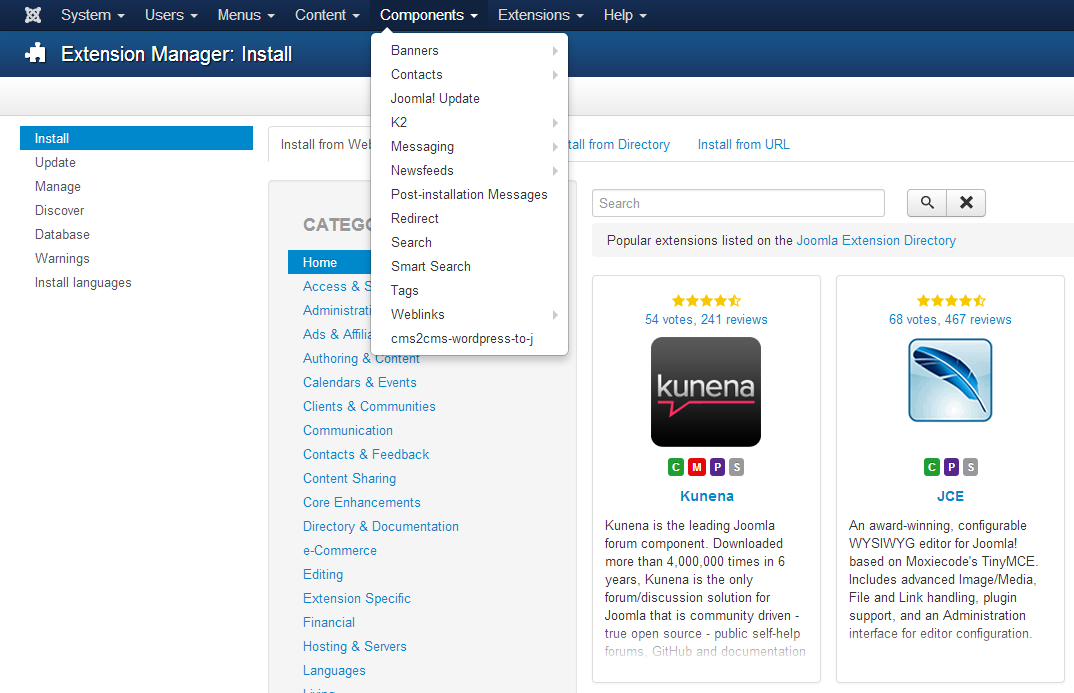Click the Joomla logo icon
The height and width of the screenshot is (693, 1074).
33,15
